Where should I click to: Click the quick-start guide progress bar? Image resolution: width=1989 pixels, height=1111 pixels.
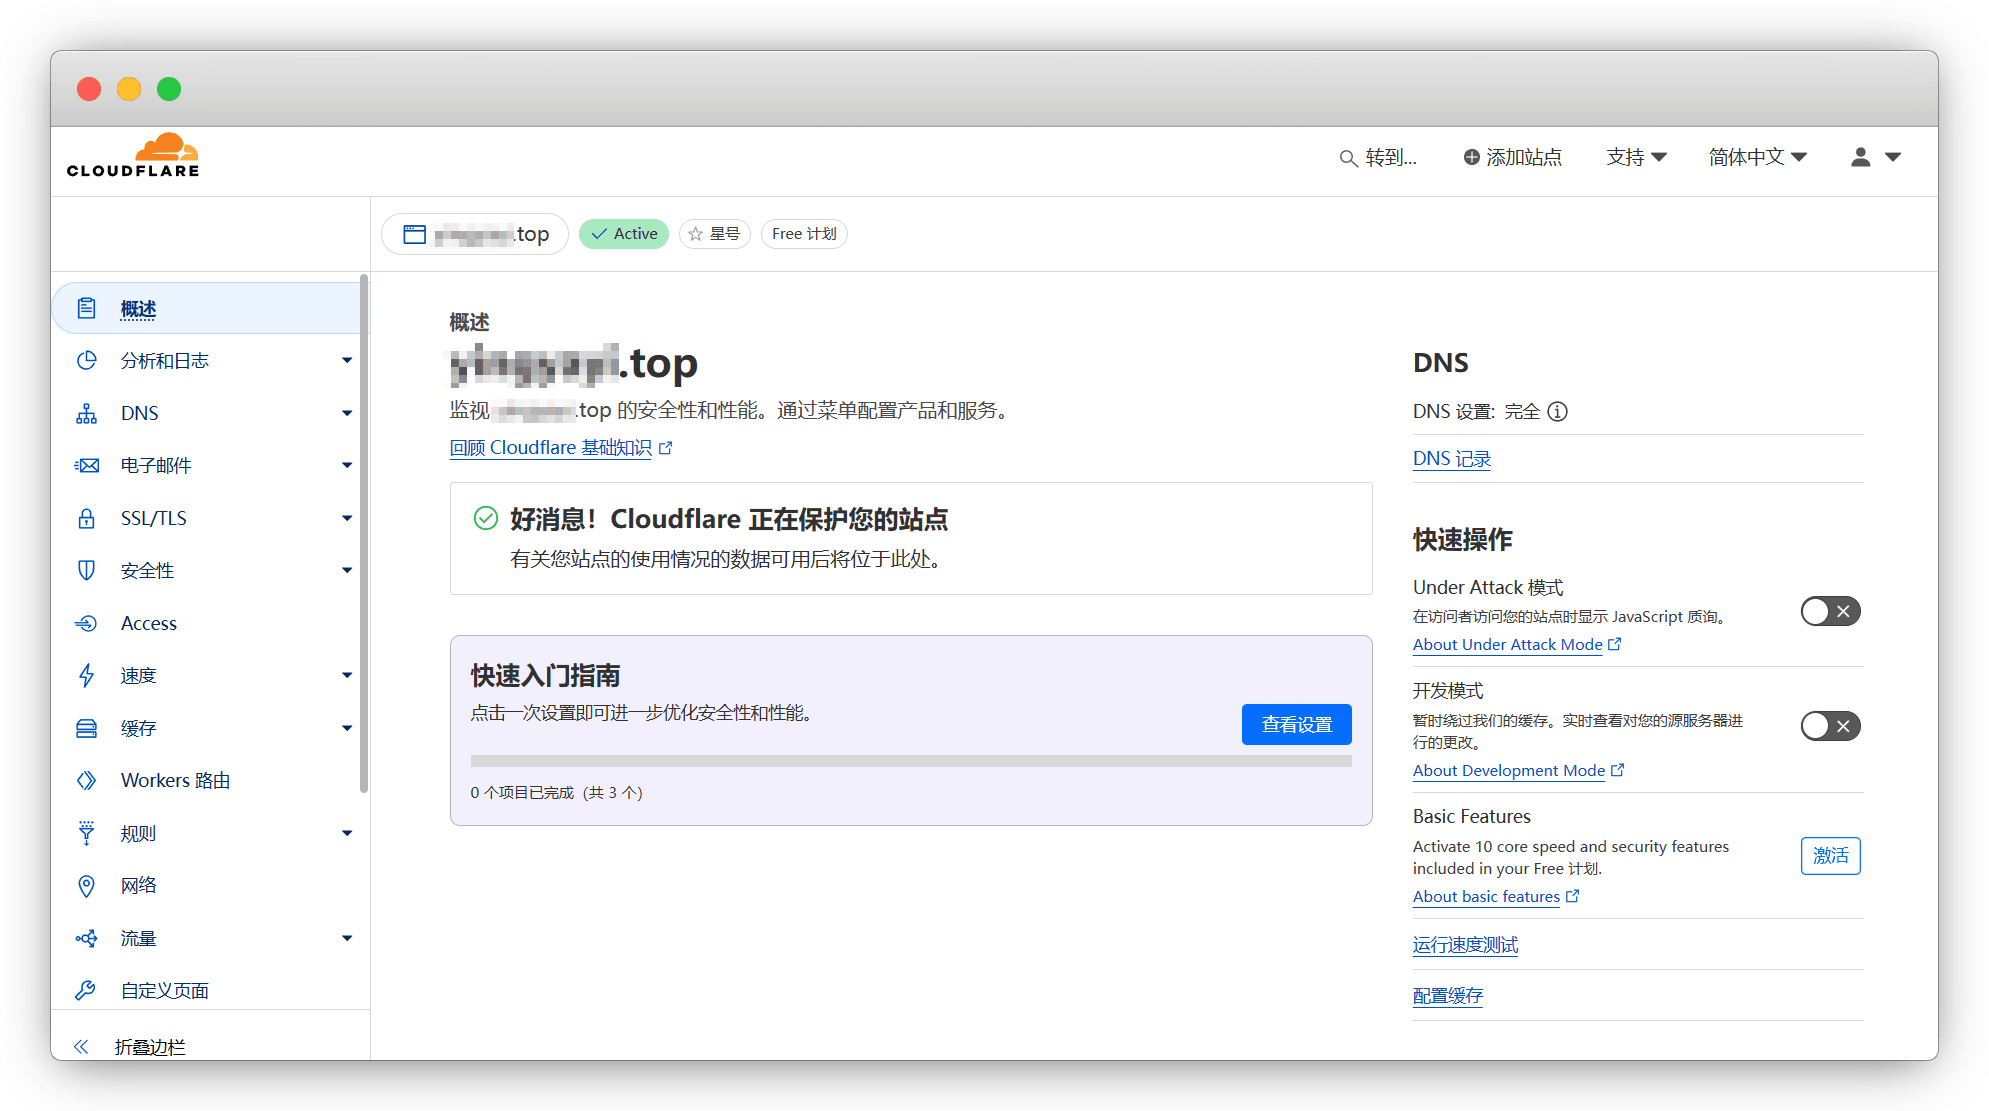(x=910, y=761)
